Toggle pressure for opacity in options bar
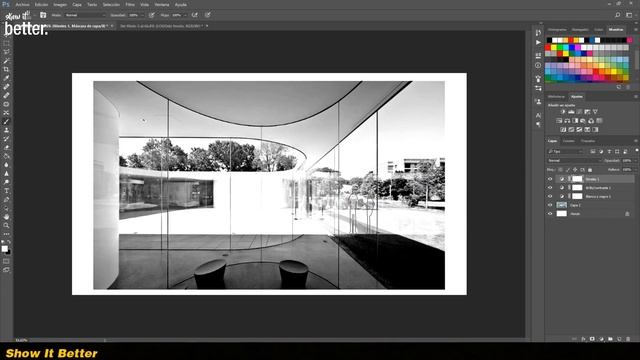Image resolution: width=640 pixels, height=360 pixels. (x=152, y=15)
